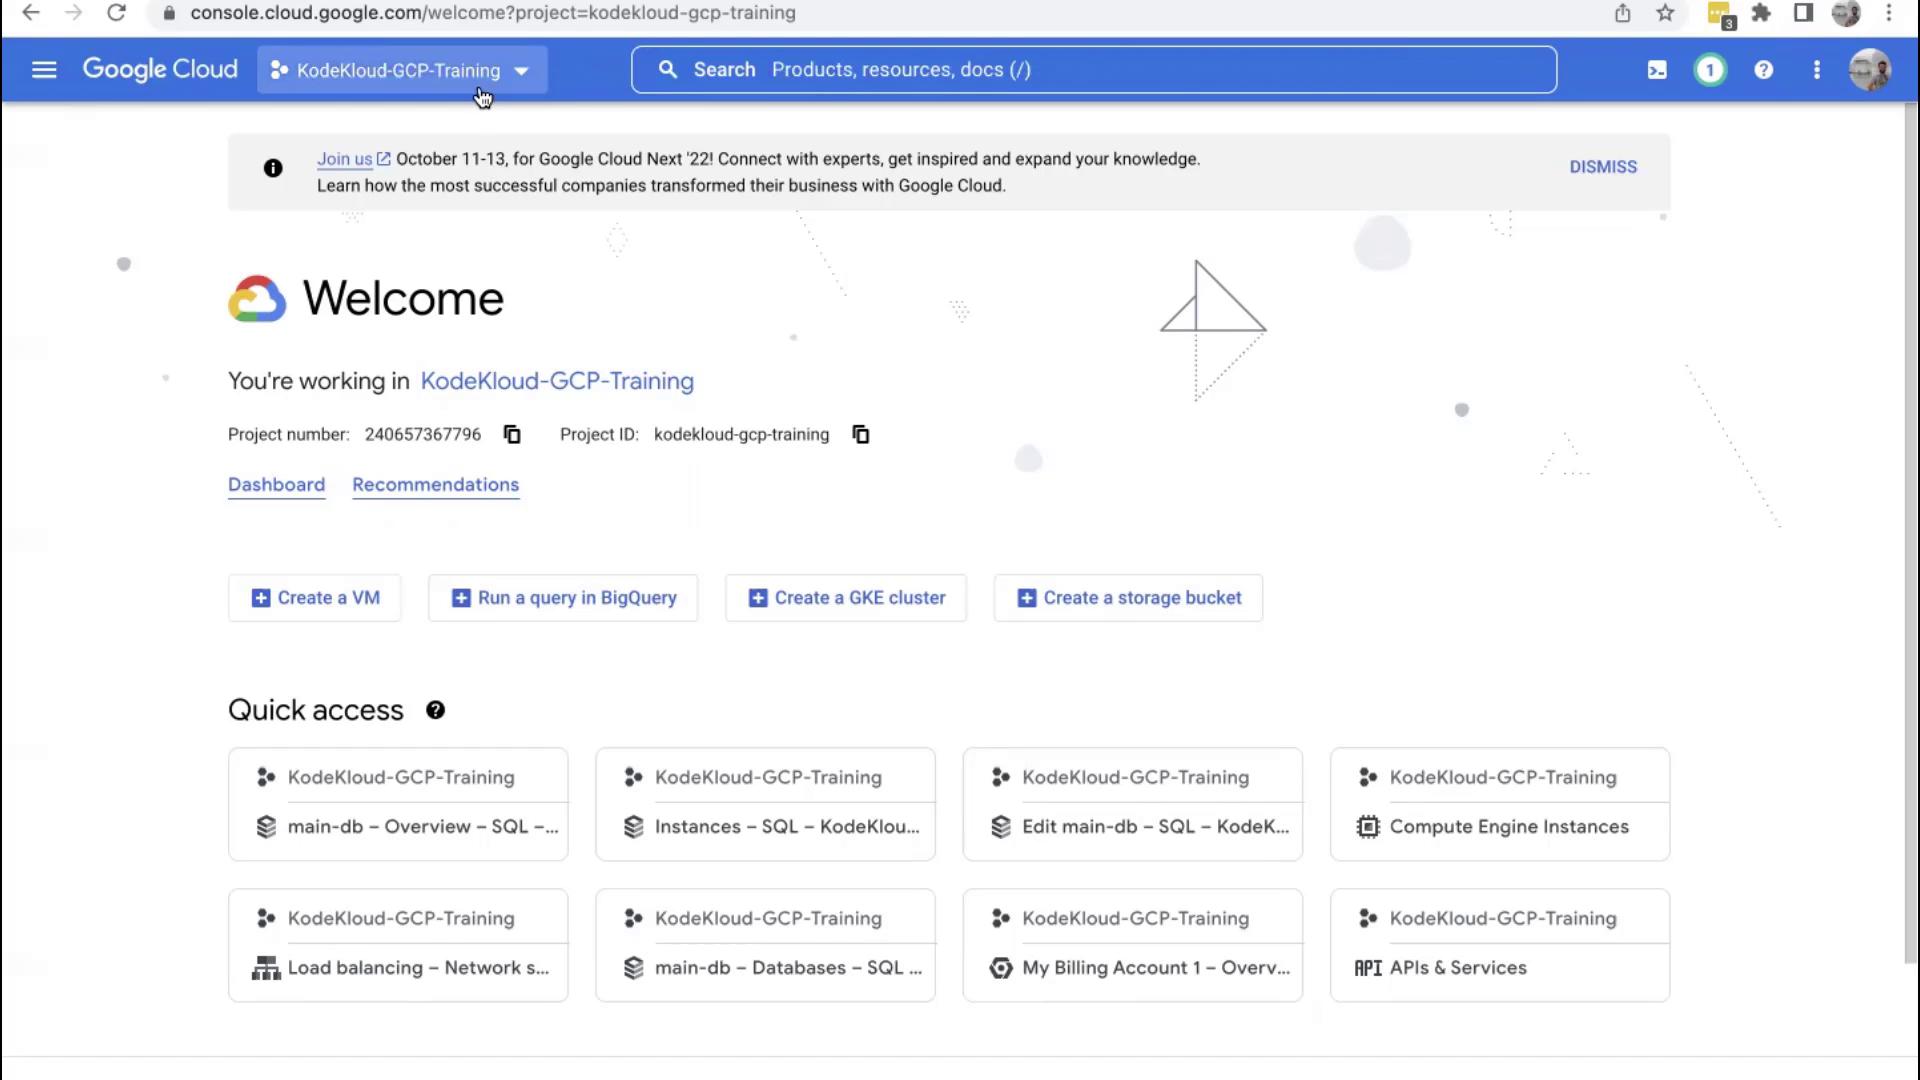Click the browser bookmark star icon
The height and width of the screenshot is (1080, 1920).
click(1665, 13)
